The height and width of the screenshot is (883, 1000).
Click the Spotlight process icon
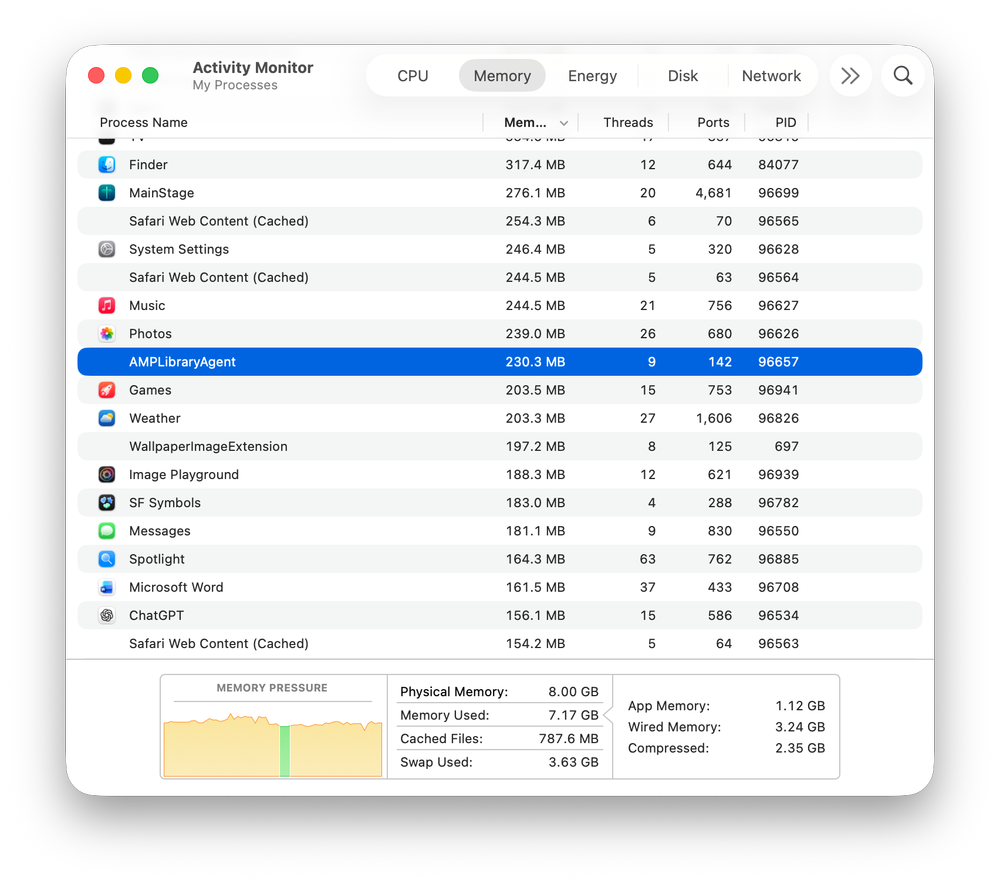click(x=107, y=559)
